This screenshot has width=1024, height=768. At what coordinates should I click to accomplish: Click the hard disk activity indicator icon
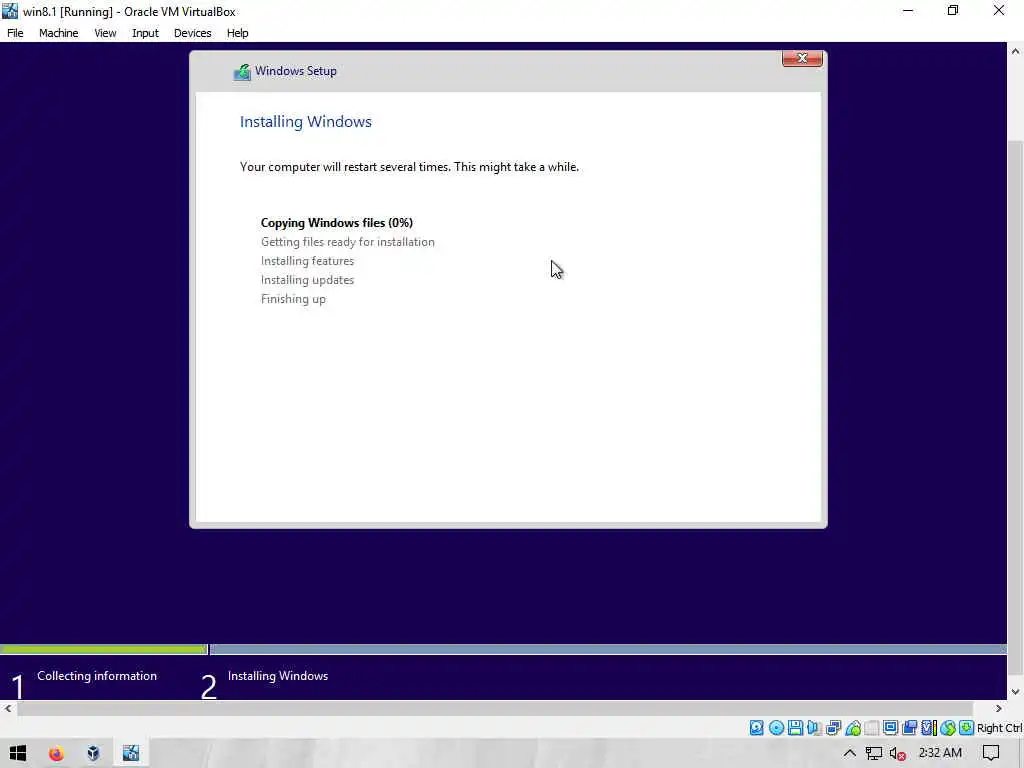click(x=756, y=728)
